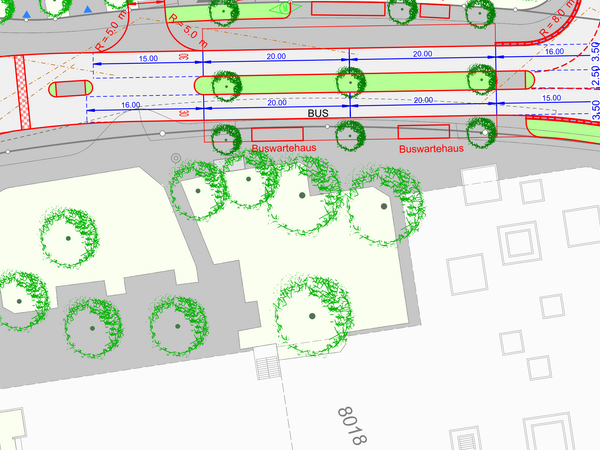Select the small red rectangle in left island

[x=70, y=89]
